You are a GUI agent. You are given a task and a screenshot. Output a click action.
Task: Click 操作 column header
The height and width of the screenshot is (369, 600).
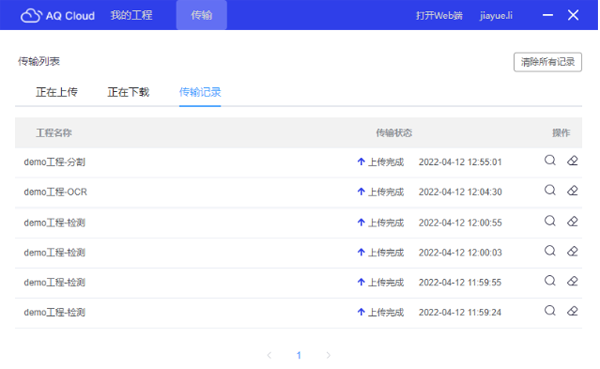[561, 133]
